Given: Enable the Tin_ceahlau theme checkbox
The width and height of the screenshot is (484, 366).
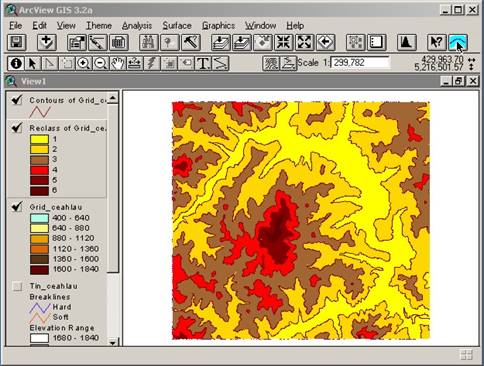Looking at the screenshot, I should 17,286.
